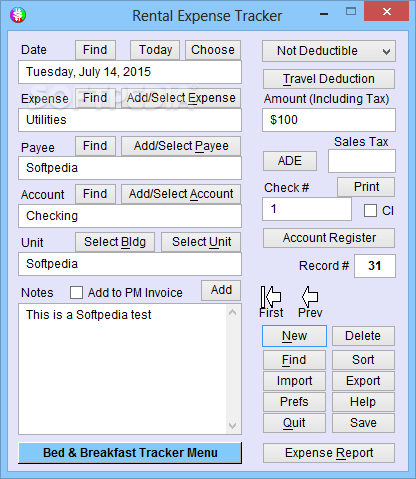
Task: Click the empty Sales Tax field
Action: (362, 161)
